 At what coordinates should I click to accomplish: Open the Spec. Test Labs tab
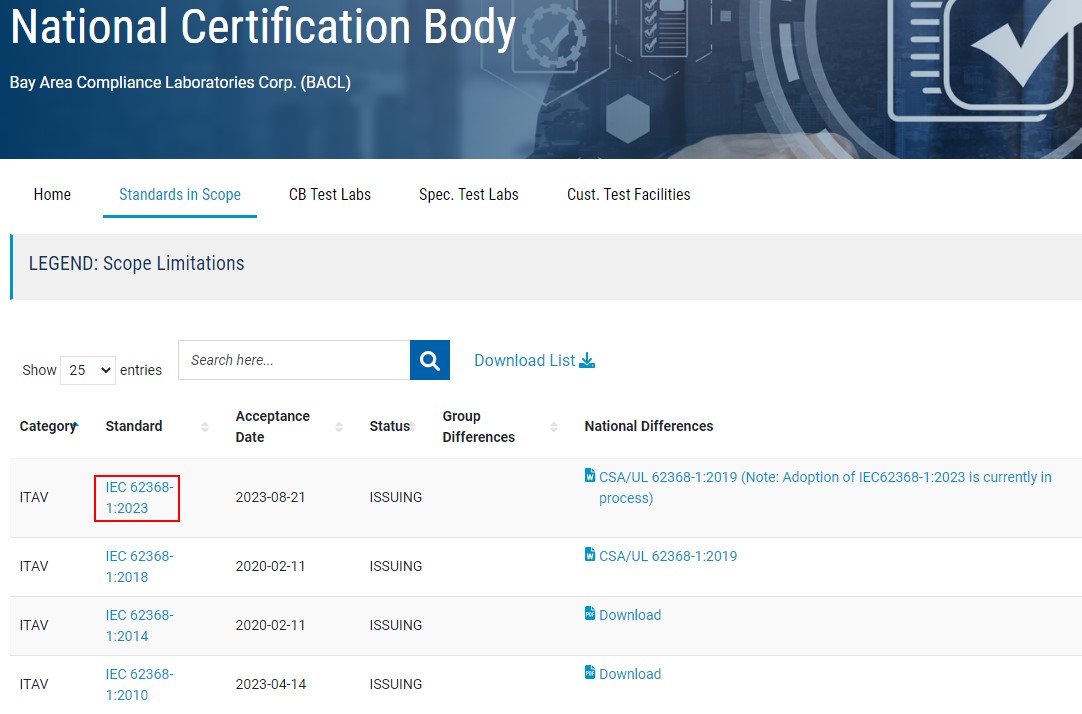pyautogui.click(x=468, y=195)
